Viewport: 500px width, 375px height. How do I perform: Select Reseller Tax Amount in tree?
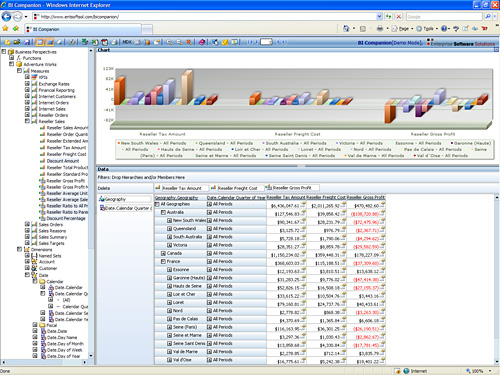(x=66, y=147)
